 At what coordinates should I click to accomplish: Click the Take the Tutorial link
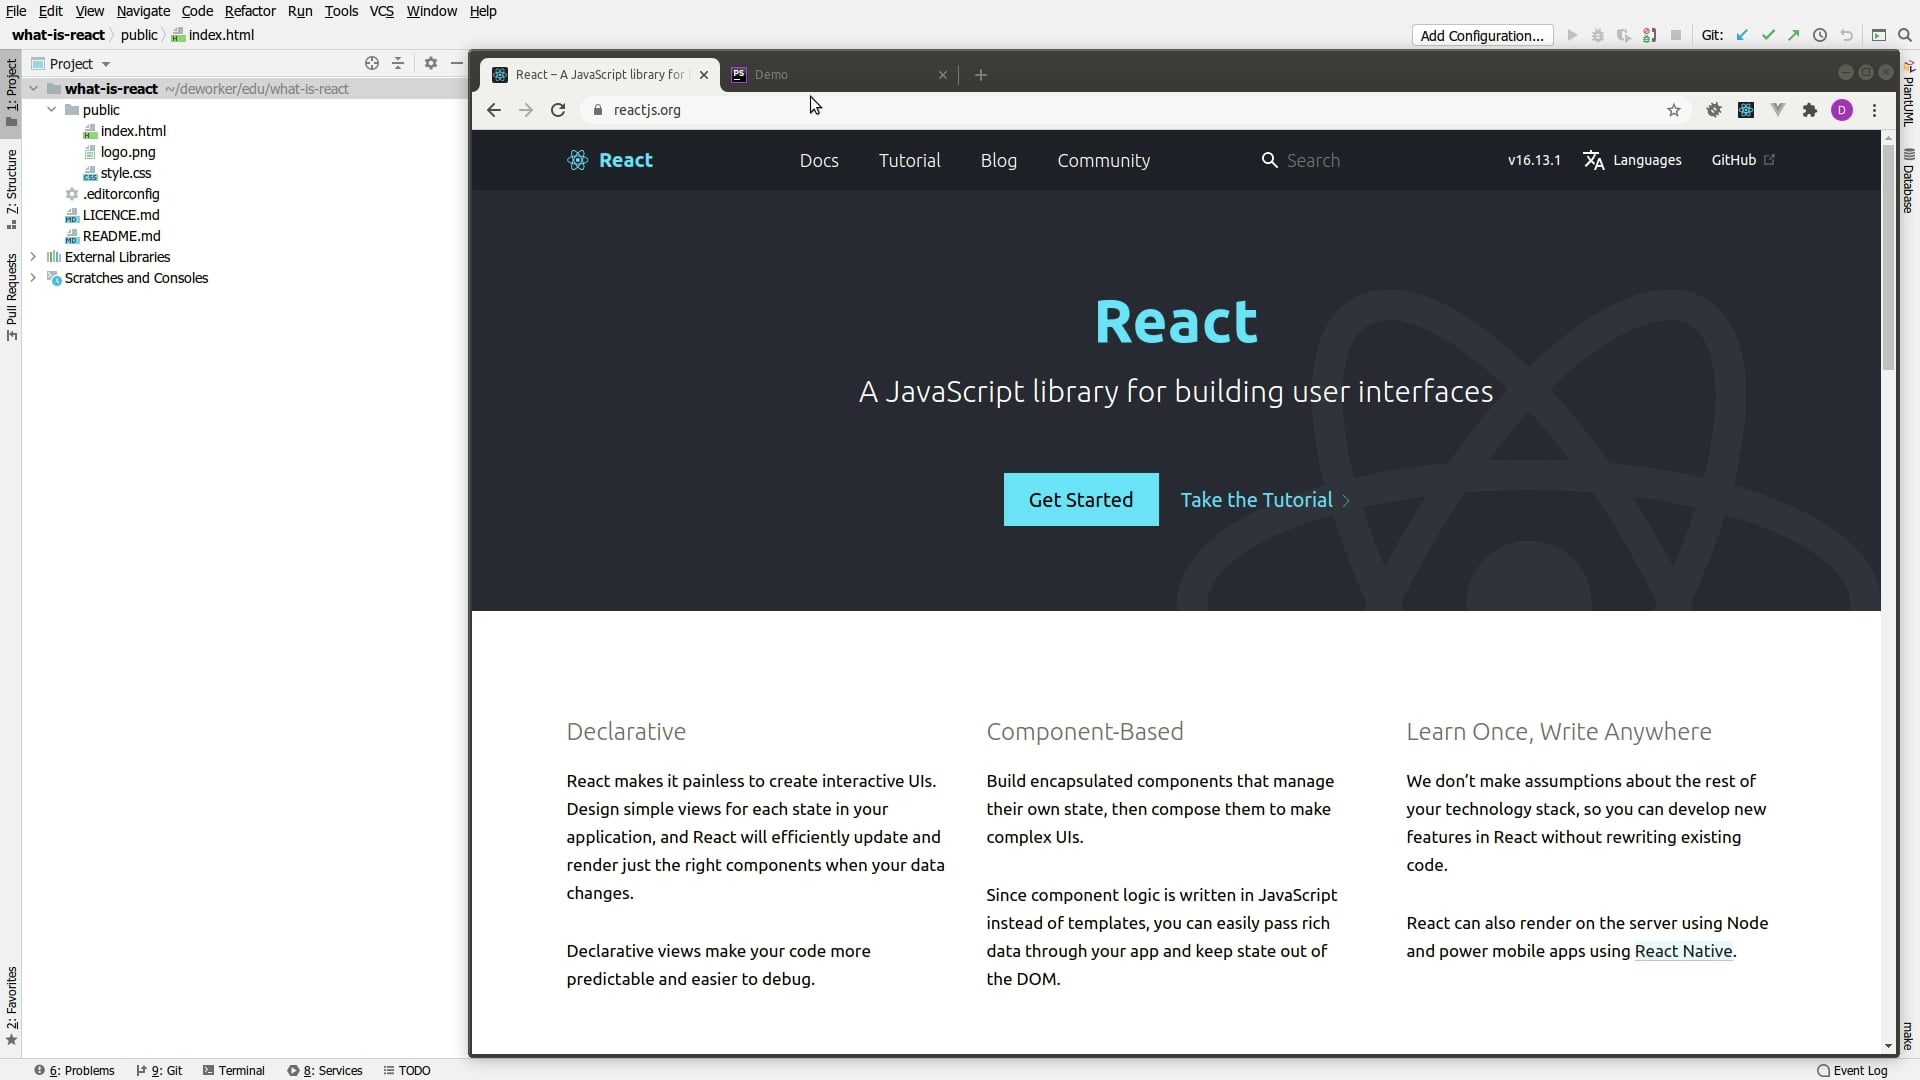(x=1257, y=498)
